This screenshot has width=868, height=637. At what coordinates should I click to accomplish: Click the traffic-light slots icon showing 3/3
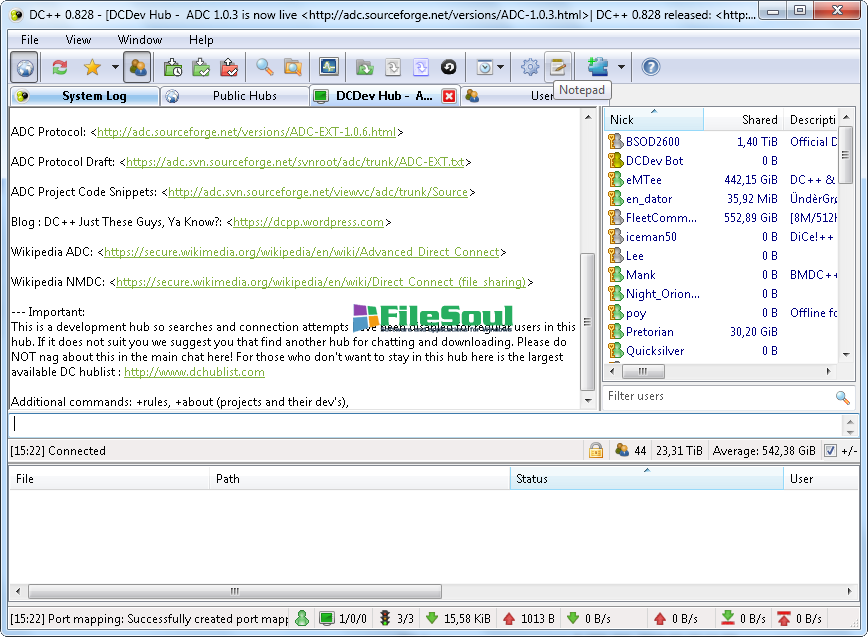(x=385, y=618)
